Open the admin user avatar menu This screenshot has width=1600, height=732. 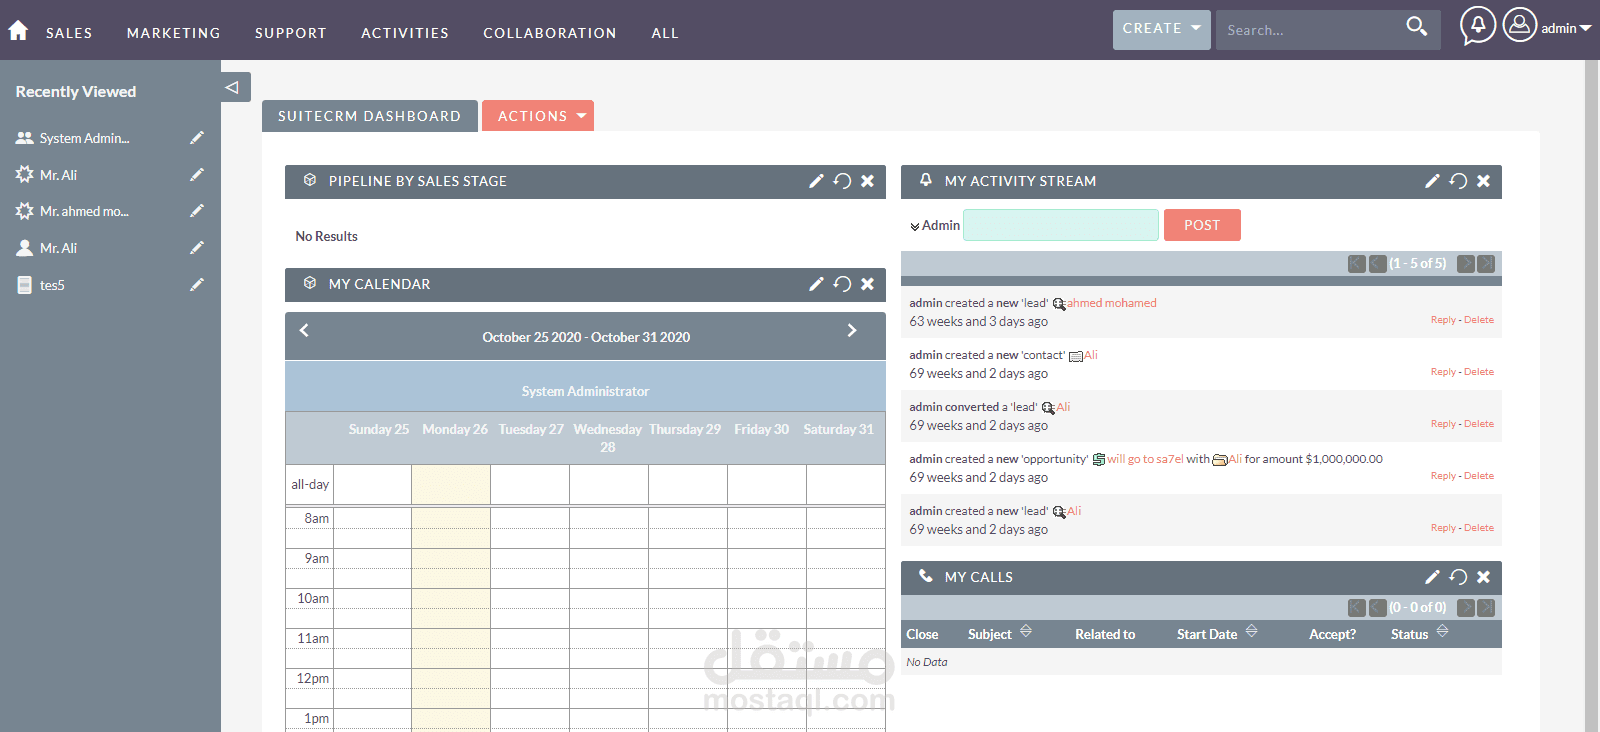[1519, 24]
